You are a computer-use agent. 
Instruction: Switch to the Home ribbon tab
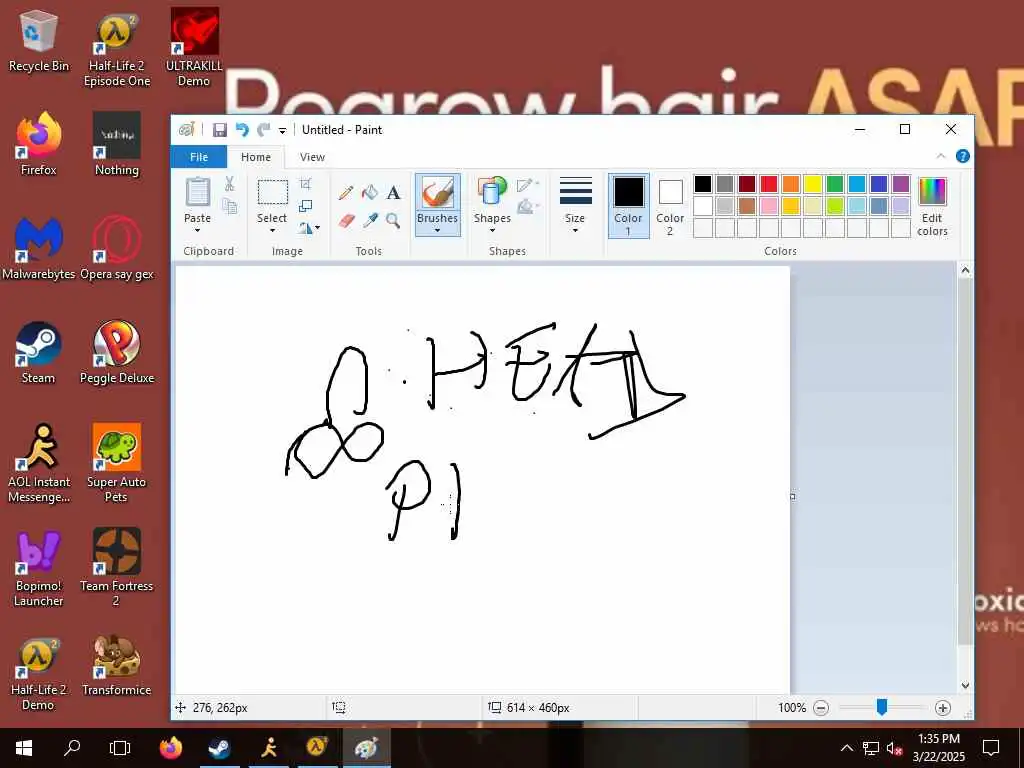pyautogui.click(x=256, y=157)
